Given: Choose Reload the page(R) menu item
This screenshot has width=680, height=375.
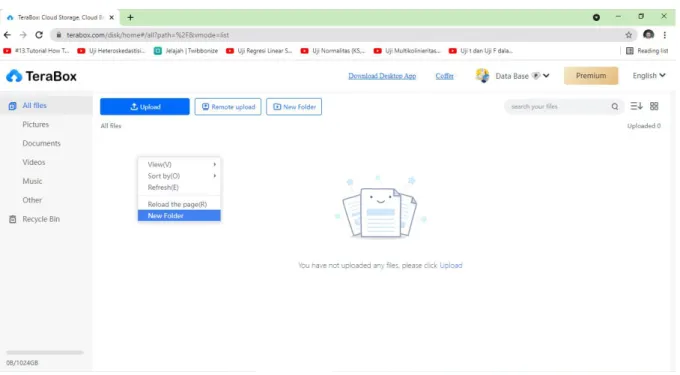Looking at the screenshot, I should click(x=179, y=204).
